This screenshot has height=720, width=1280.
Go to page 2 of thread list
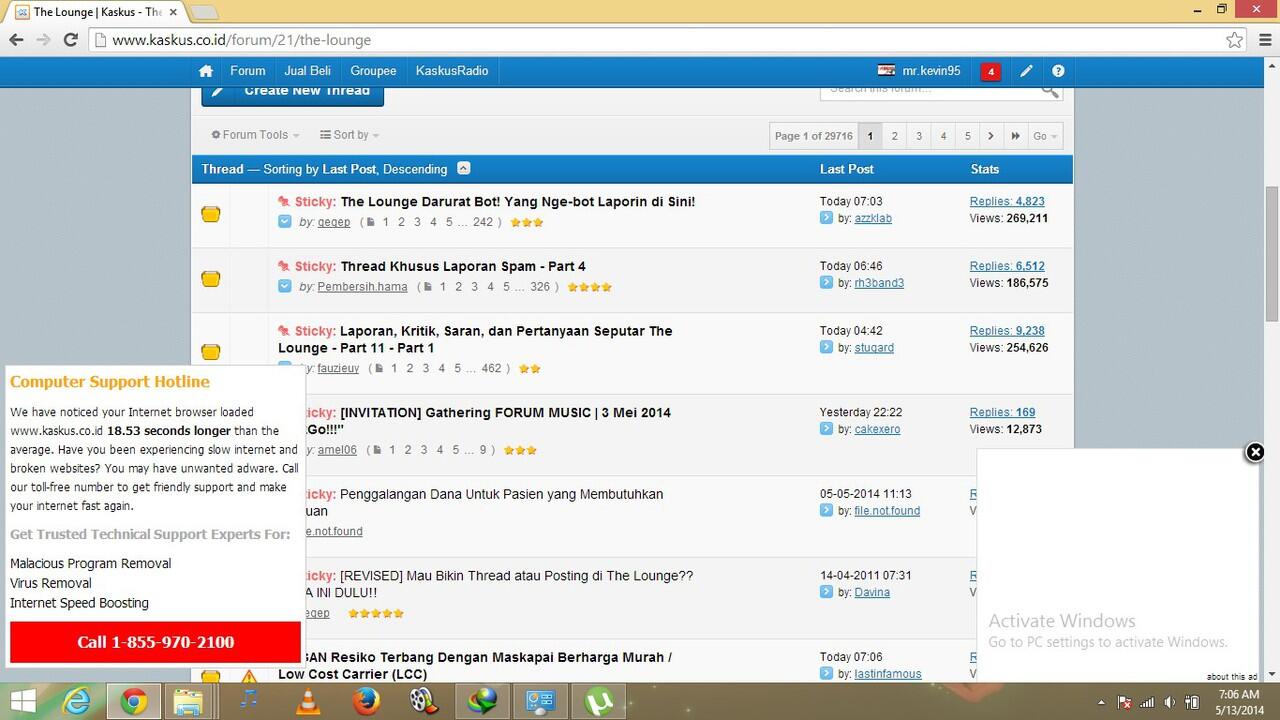pyautogui.click(x=894, y=136)
